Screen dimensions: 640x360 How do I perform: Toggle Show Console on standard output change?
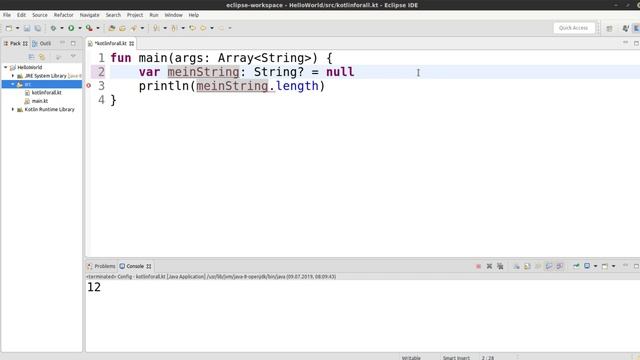[x=549, y=267]
